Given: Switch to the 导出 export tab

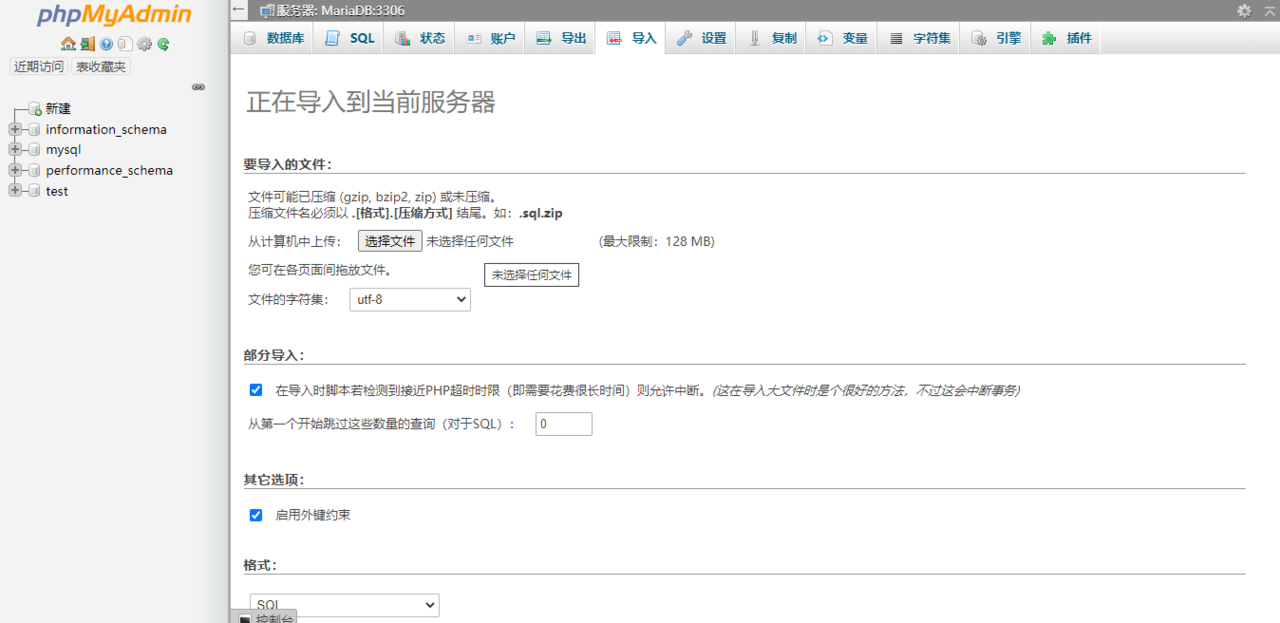Looking at the screenshot, I should click(x=561, y=39).
